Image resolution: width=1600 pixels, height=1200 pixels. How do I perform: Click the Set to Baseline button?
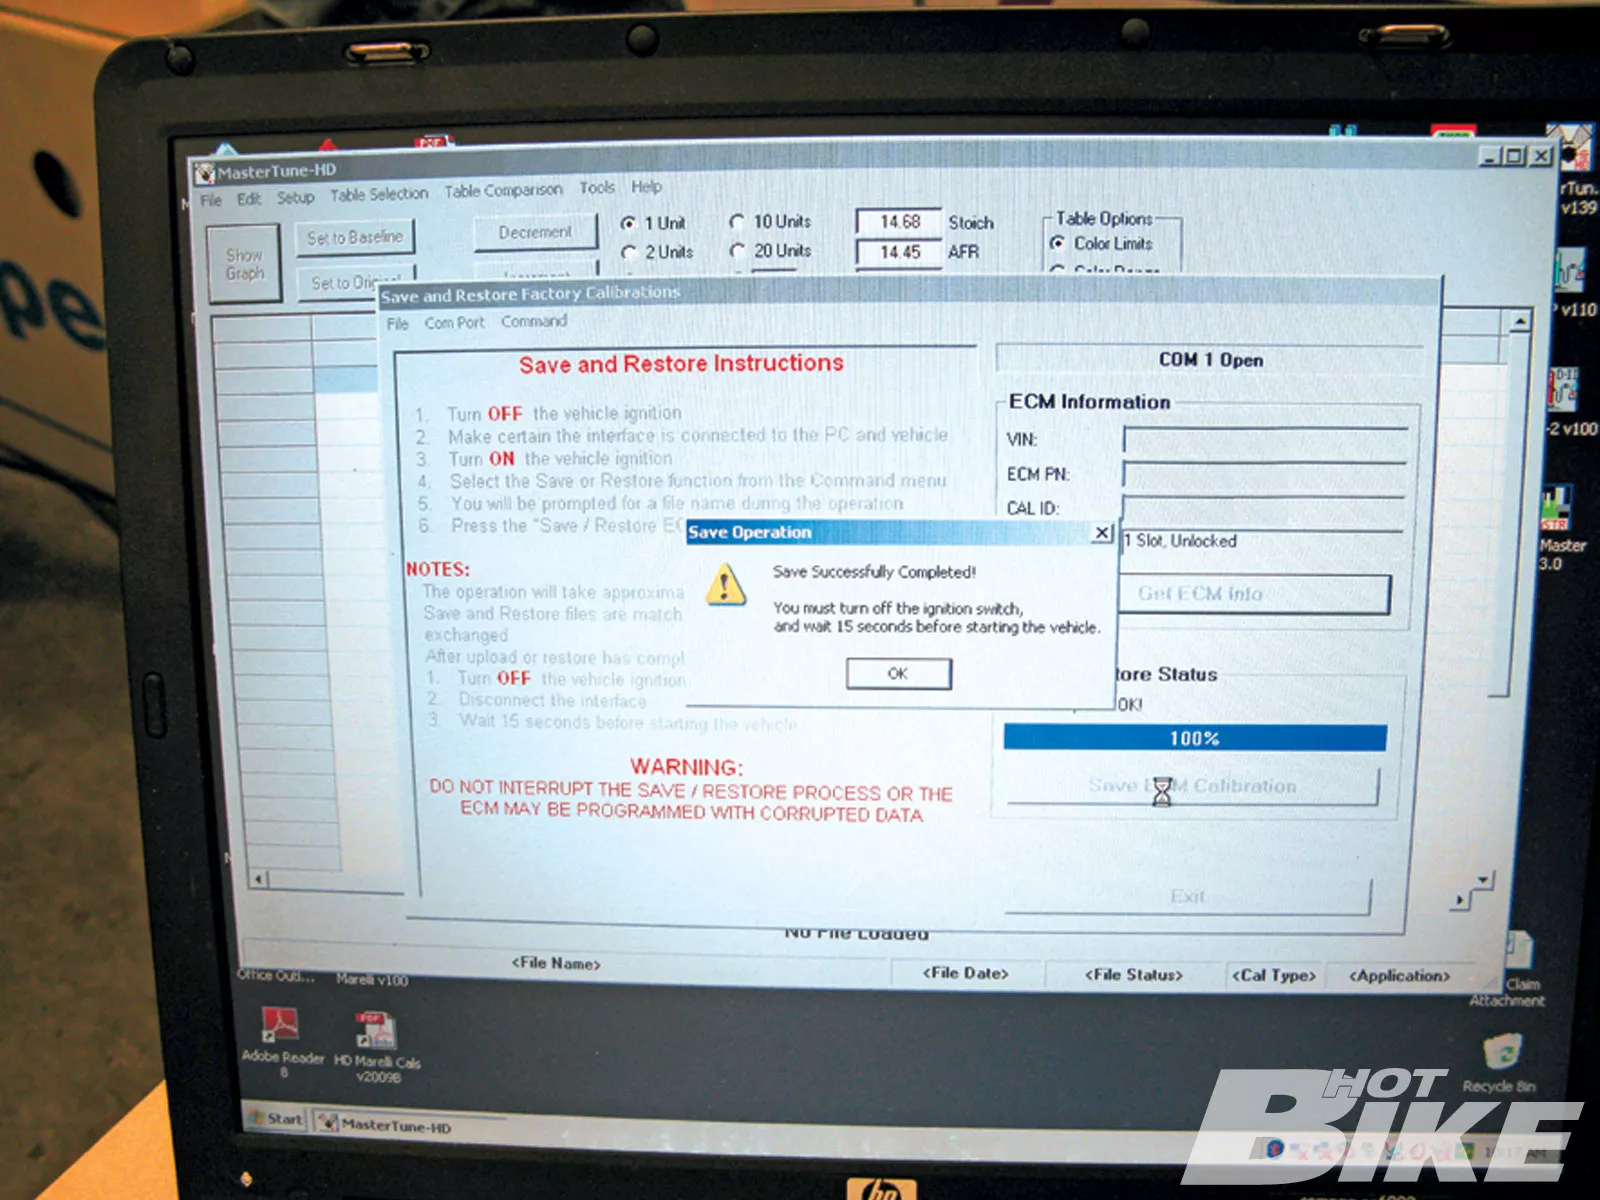[x=355, y=238]
